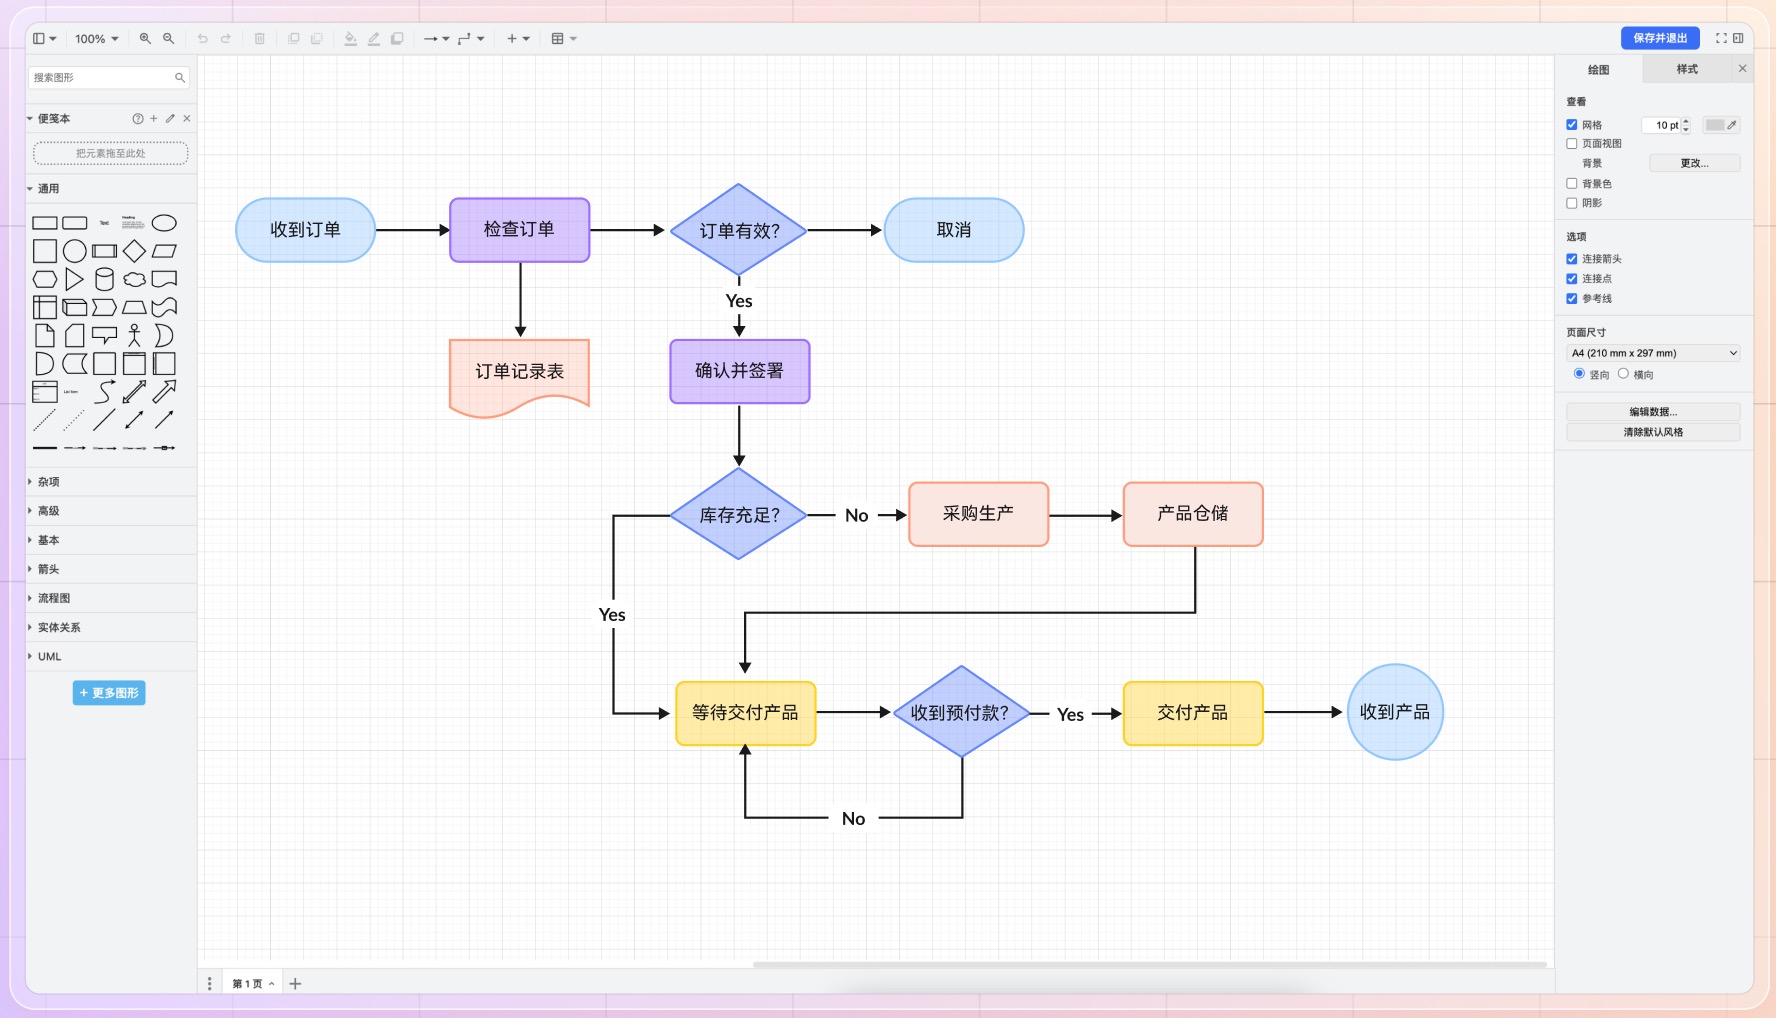Uncheck the 参考线 guides checkbox
1776x1018 pixels.
point(1572,299)
